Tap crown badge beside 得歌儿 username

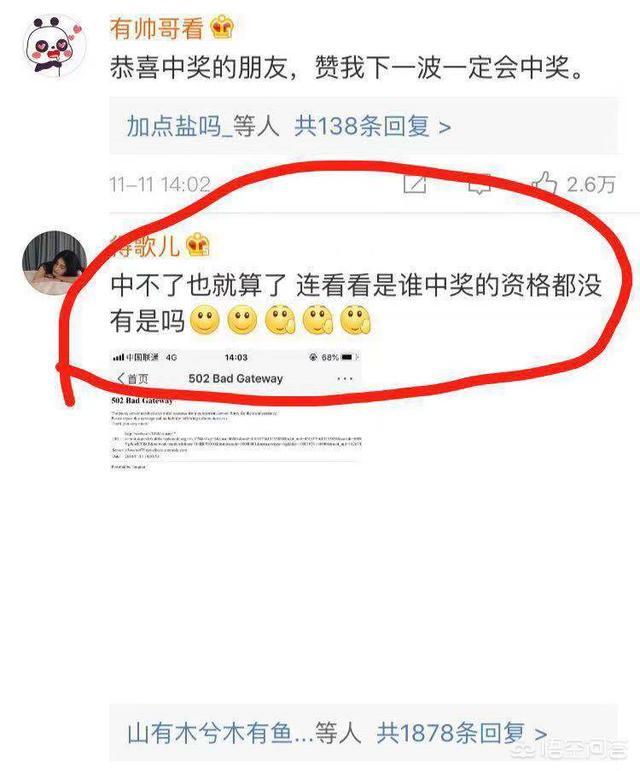pos(197,244)
